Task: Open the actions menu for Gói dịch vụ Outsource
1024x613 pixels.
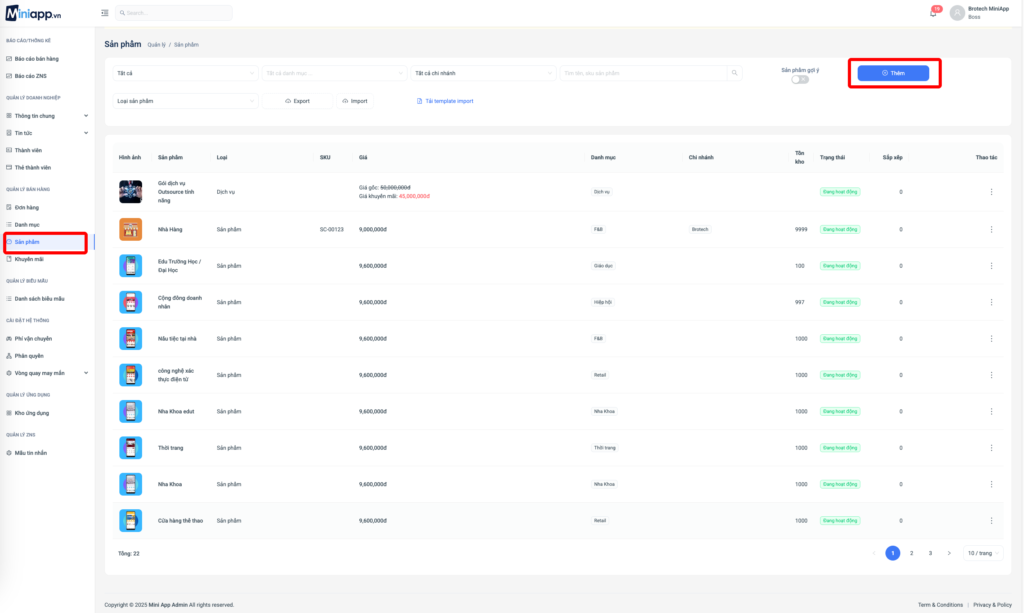Action: tap(991, 192)
